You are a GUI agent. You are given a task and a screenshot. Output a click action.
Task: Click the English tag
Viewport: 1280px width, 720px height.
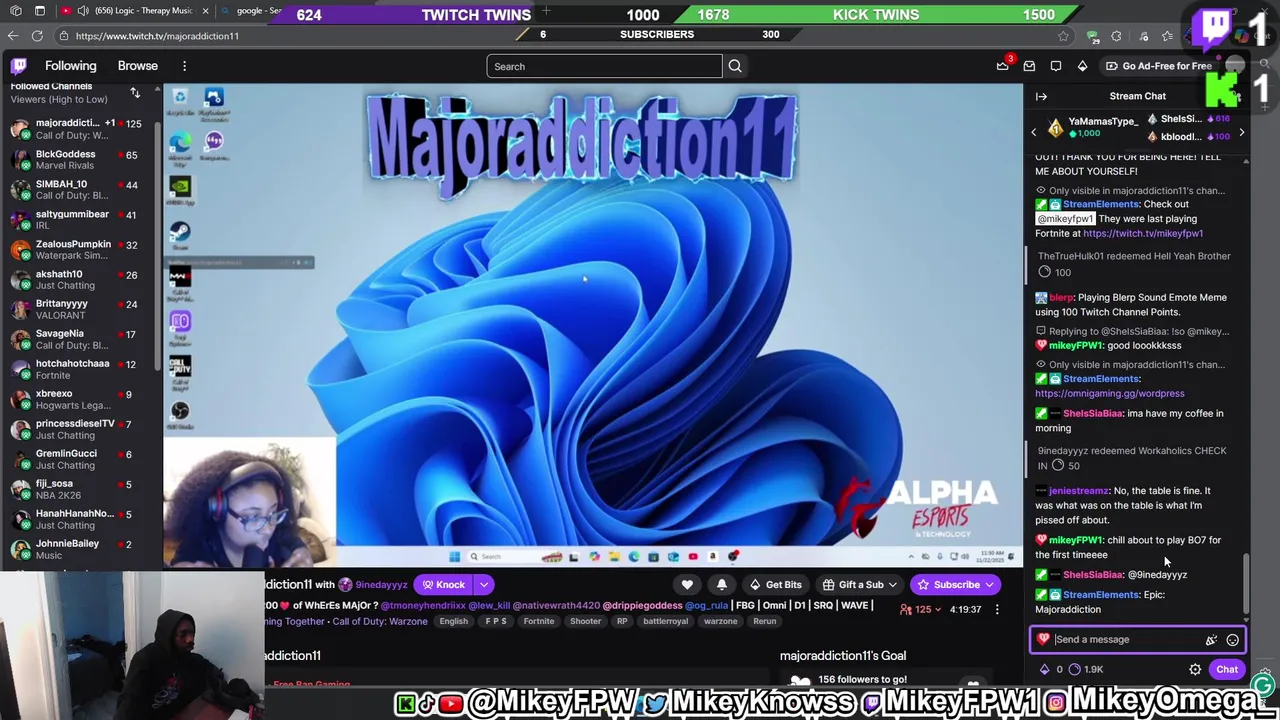(453, 621)
